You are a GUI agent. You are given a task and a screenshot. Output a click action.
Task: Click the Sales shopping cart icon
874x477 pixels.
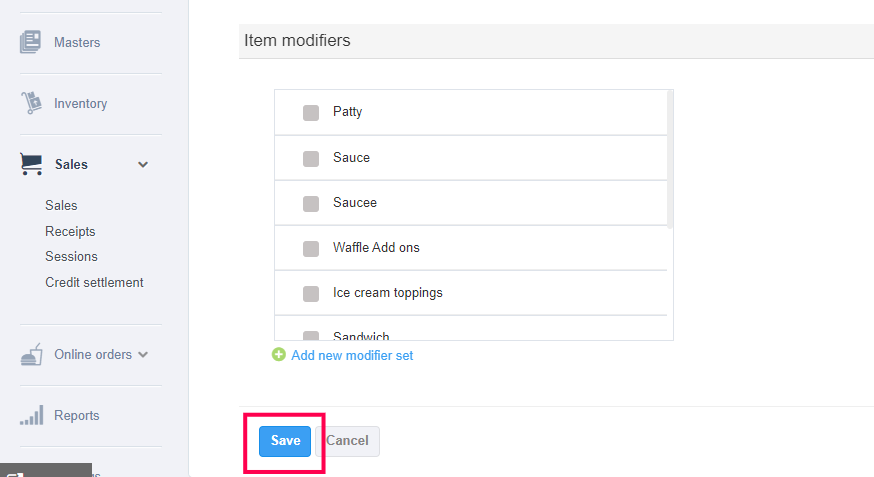[31, 164]
